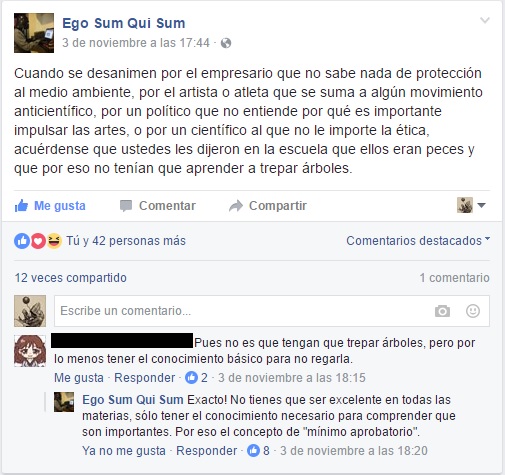Click Responder under the first comment
Viewport: 505px width, 475px height.
point(144,378)
